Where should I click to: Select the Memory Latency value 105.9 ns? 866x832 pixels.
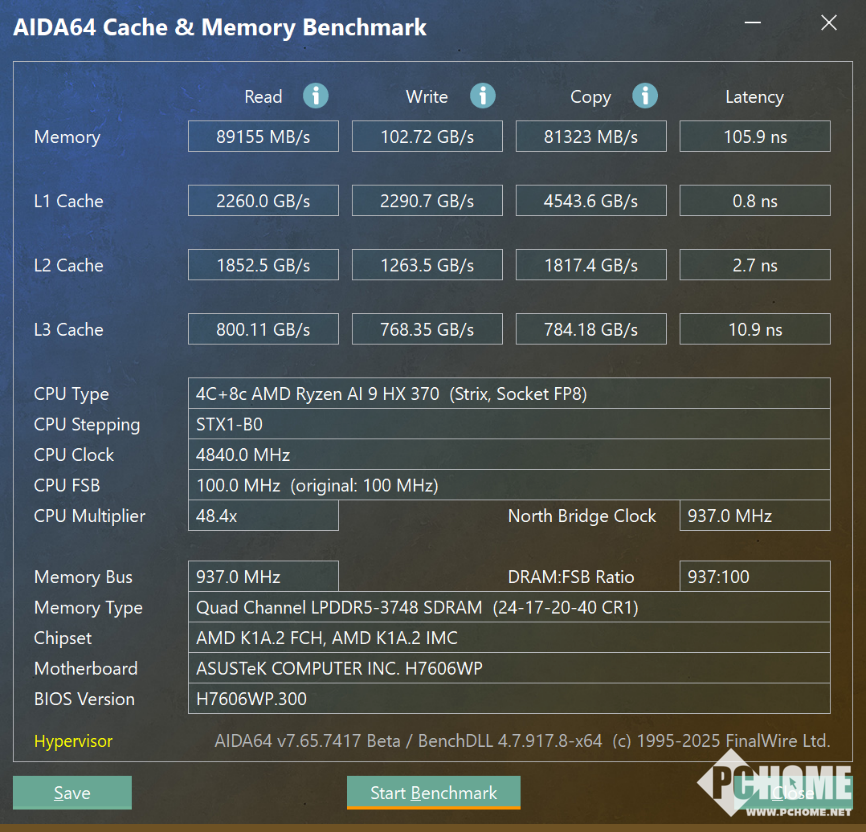pos(755,136)
